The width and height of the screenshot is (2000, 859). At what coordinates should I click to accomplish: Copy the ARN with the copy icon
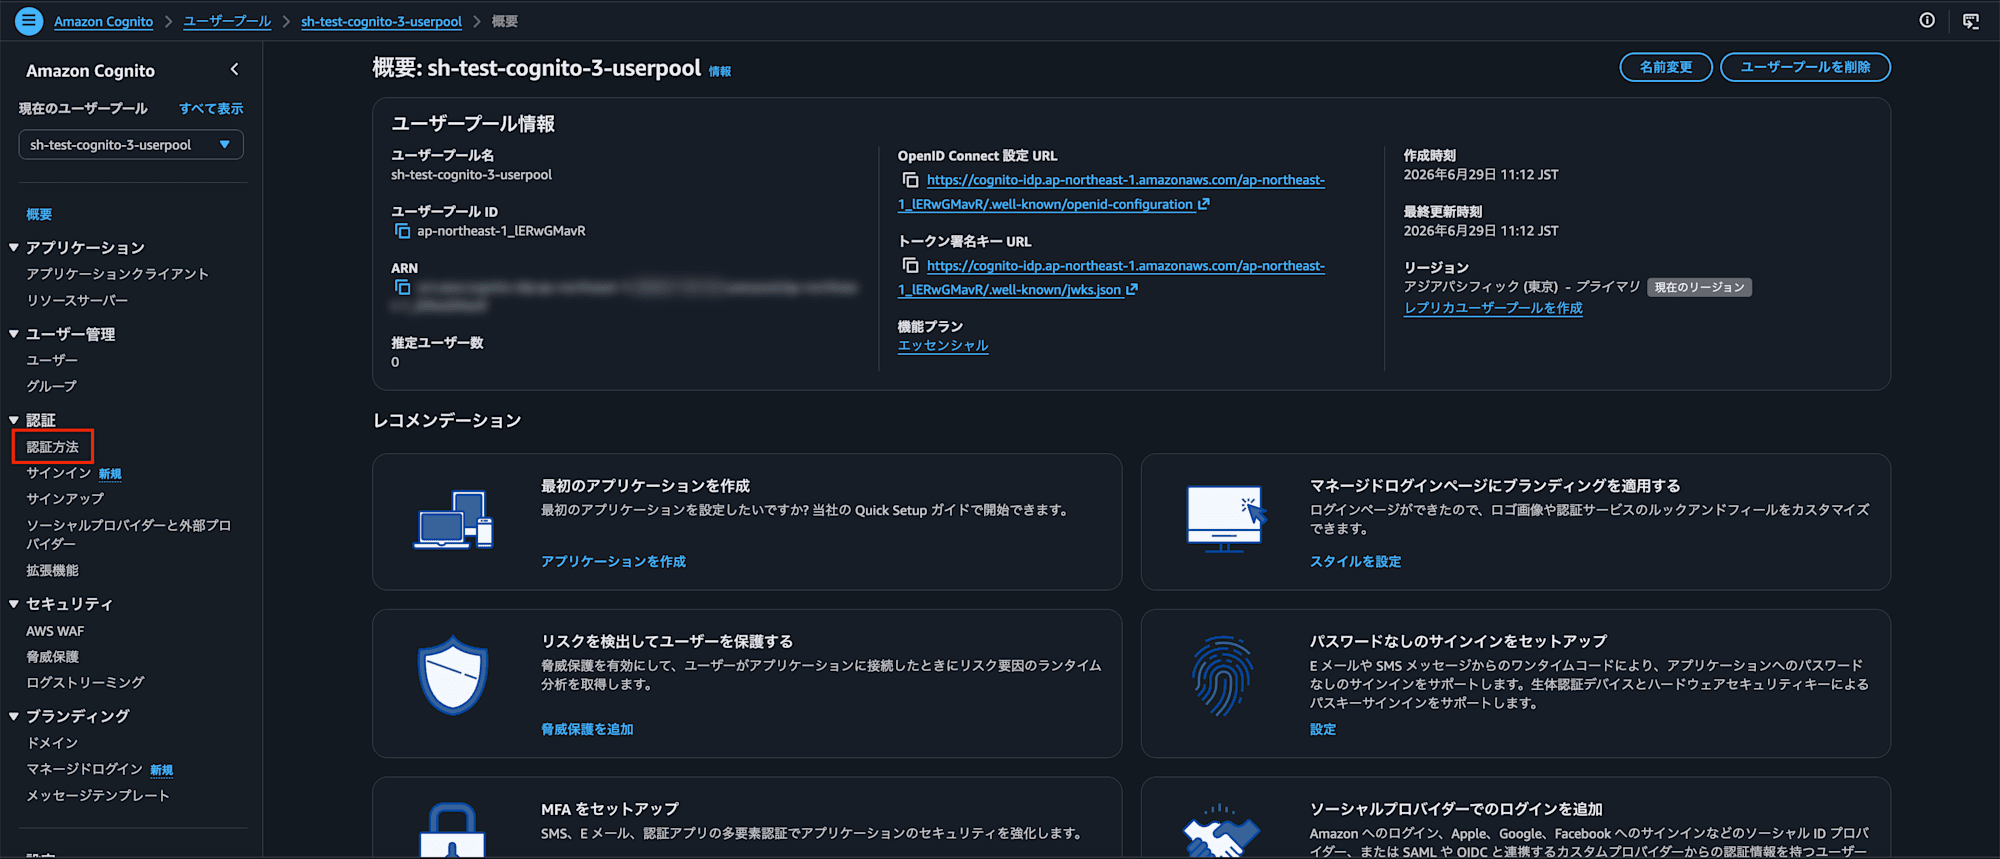tap(402, 288)
